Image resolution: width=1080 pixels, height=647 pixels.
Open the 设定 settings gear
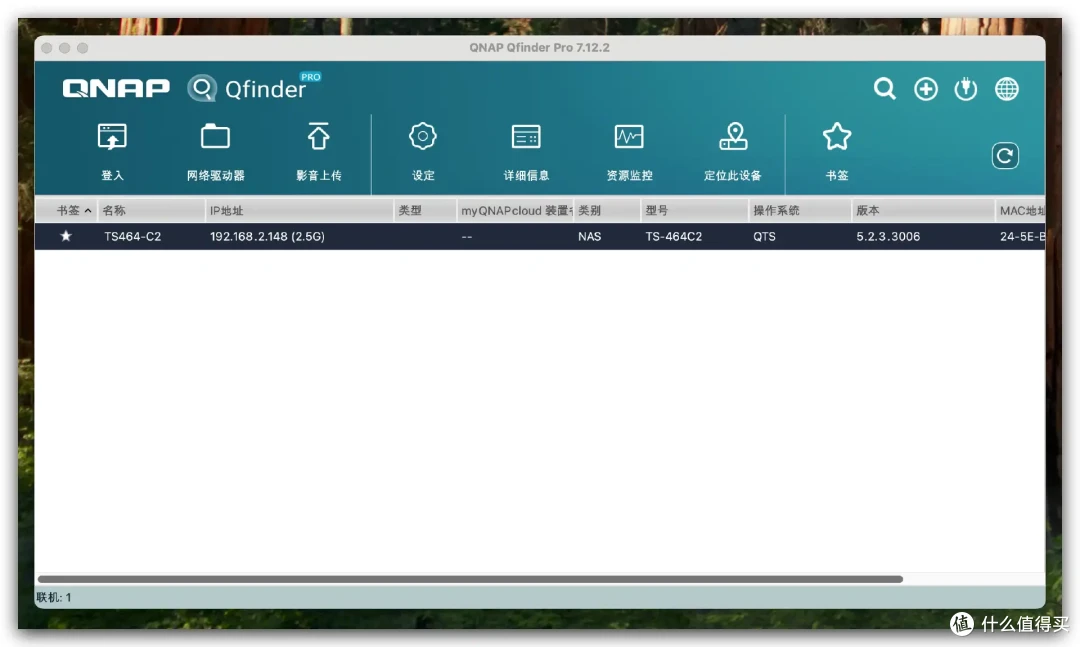[x=422, y=136]
